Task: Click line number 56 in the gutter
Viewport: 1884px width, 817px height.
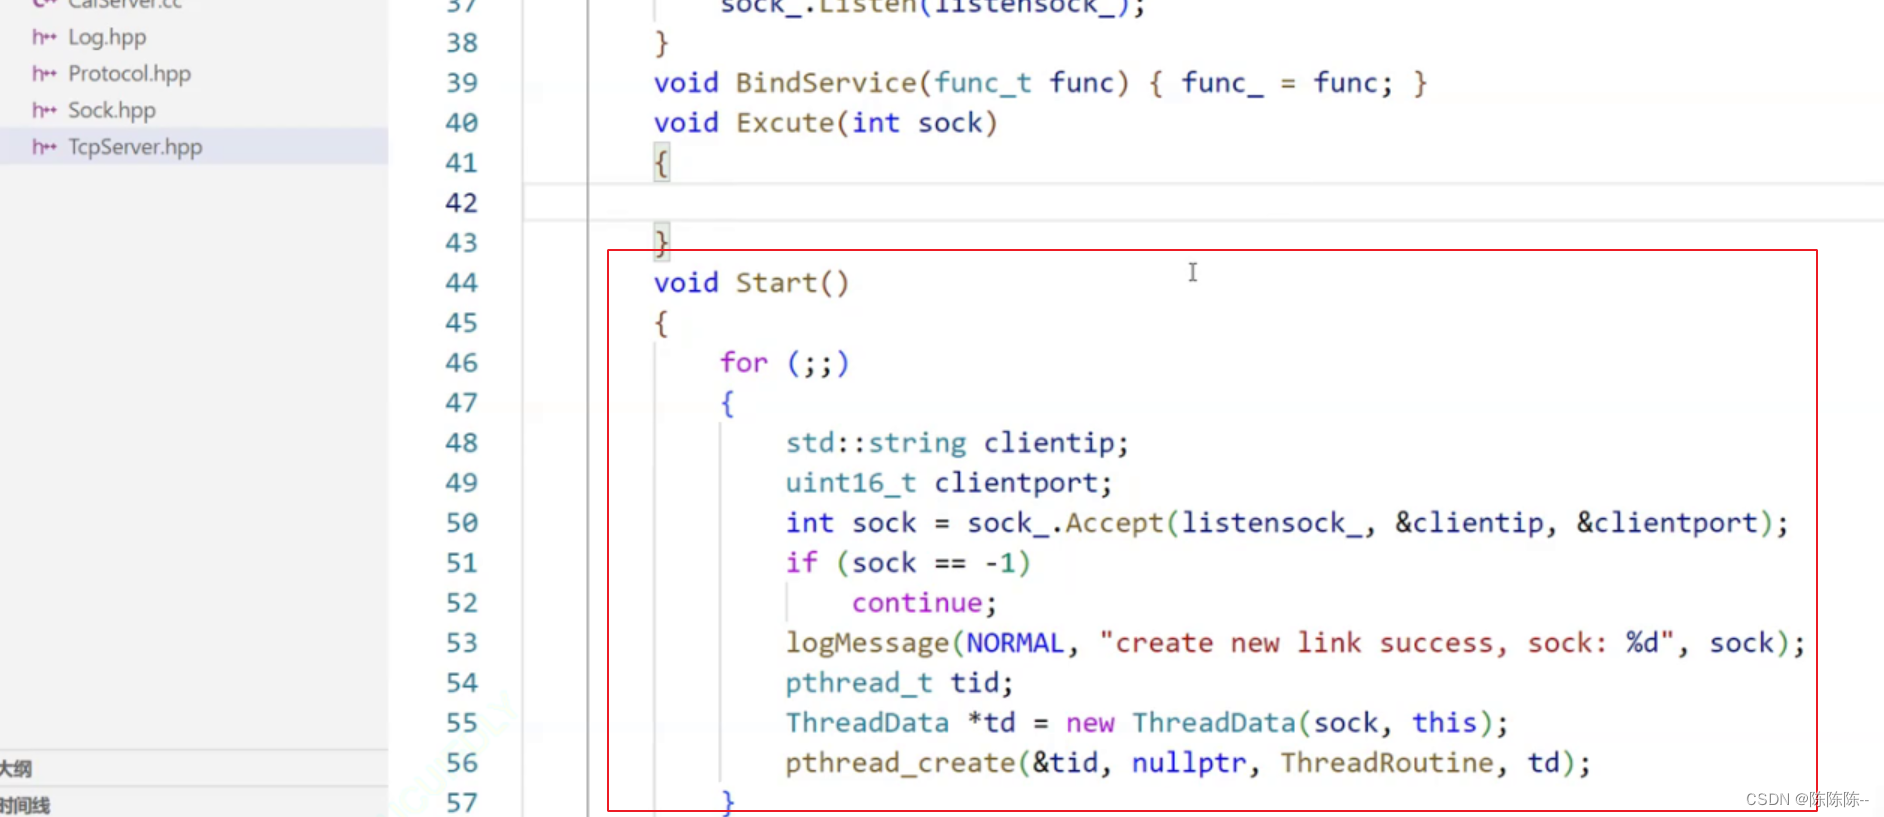Action: (462, 763)
